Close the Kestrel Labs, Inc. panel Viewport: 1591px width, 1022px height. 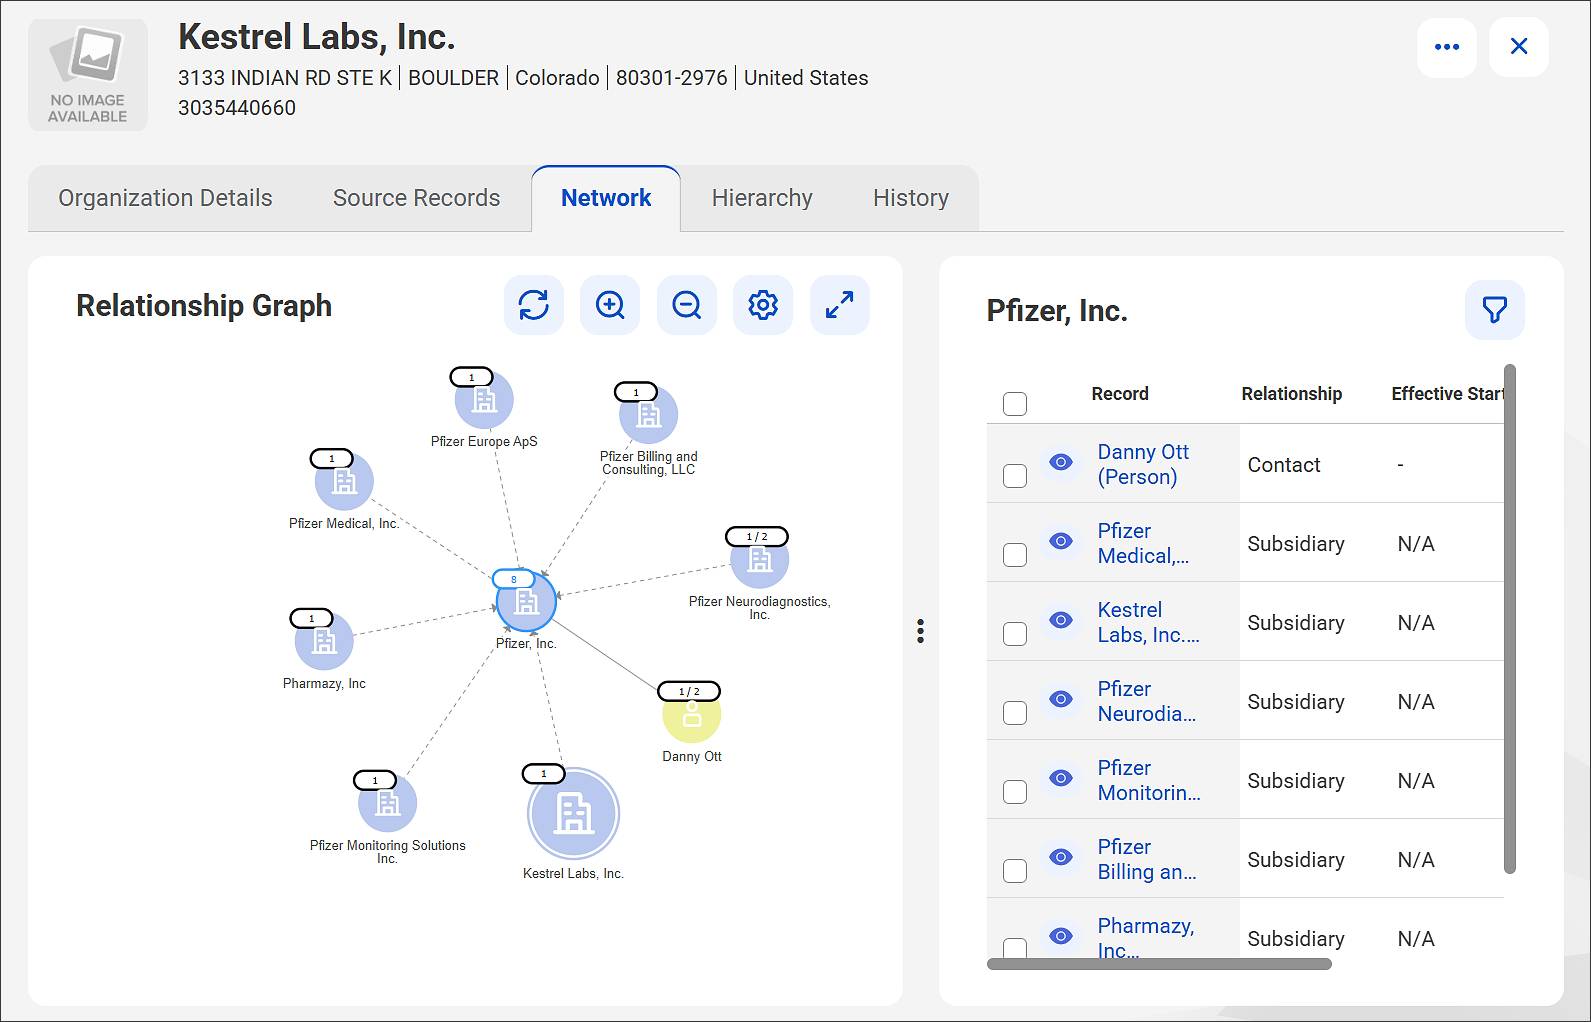pyautogui.click(x=1519, y=47)
